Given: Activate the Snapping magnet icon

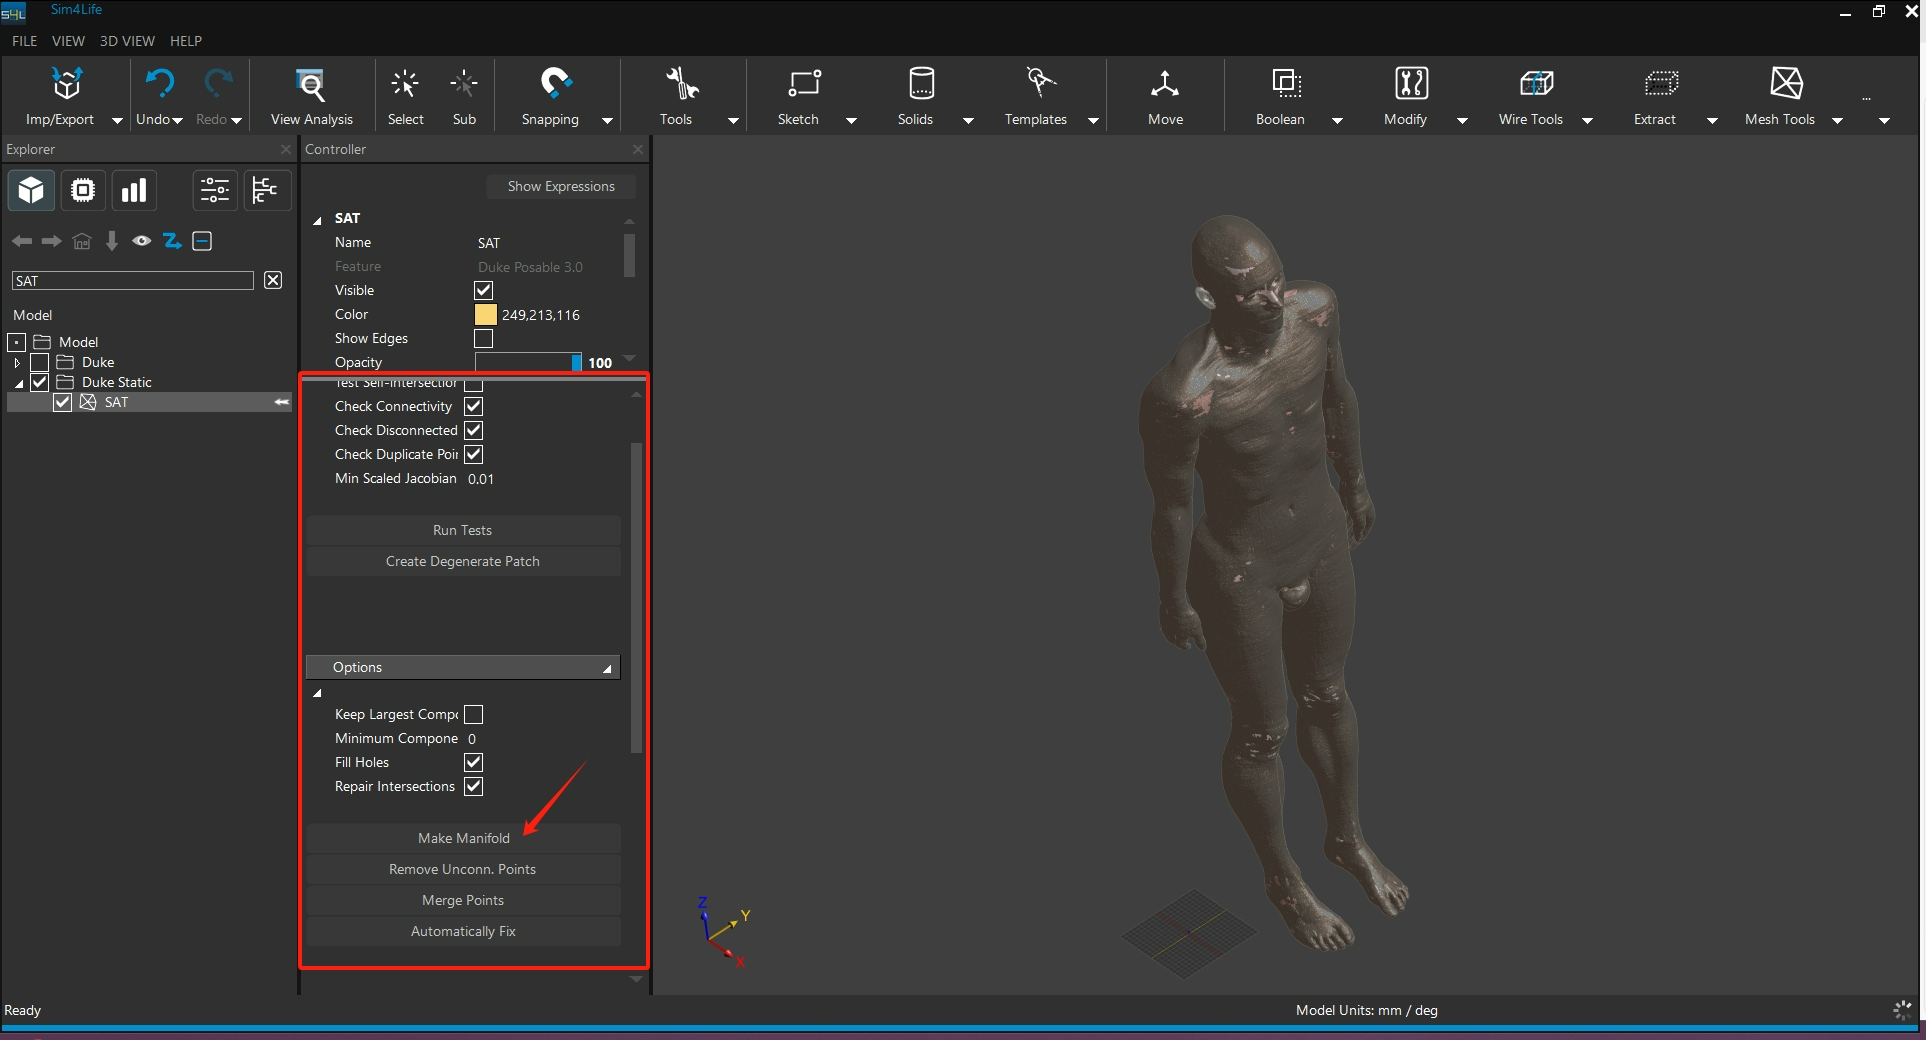Looking at the screenshot, I should click(x=555, y=83).
